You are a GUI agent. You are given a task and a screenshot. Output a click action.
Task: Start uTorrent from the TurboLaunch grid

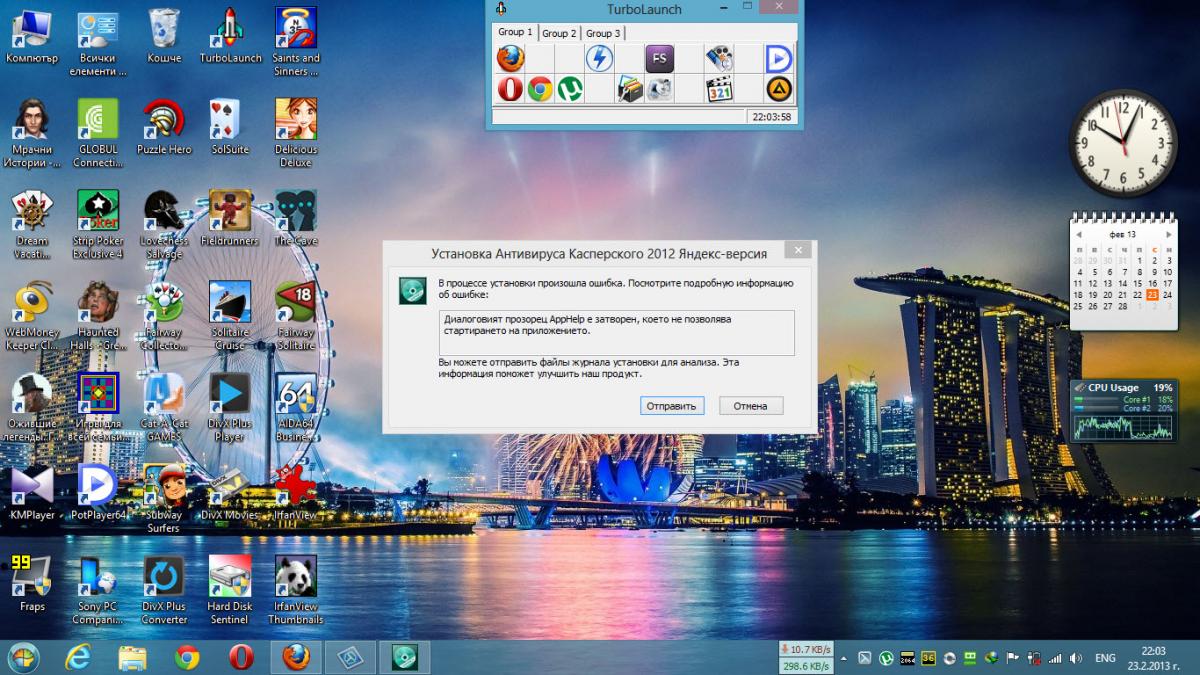coord(570,89)
